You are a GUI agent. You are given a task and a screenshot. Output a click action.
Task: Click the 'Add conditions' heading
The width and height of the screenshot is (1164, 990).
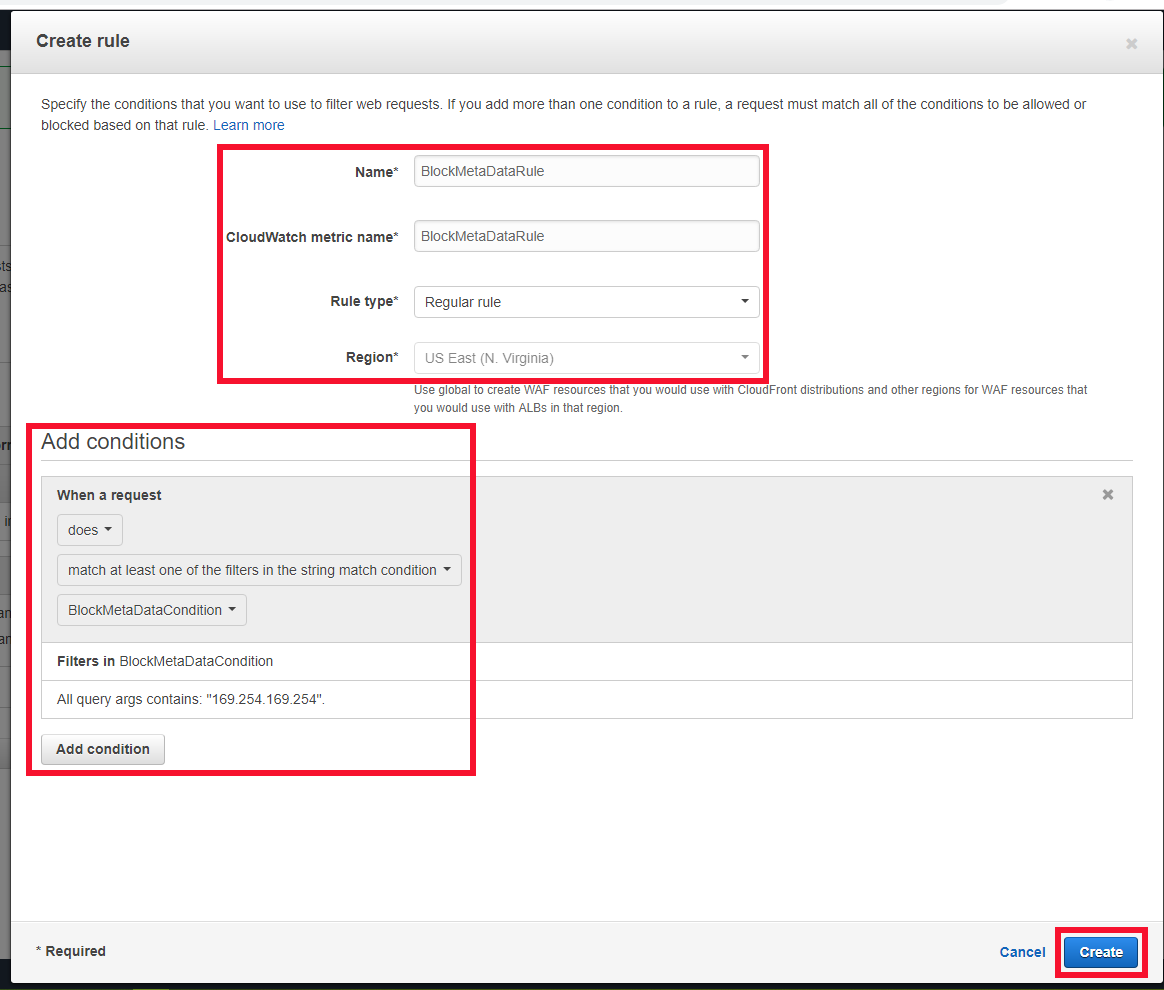pyautogui.click(x=113, y=442)
